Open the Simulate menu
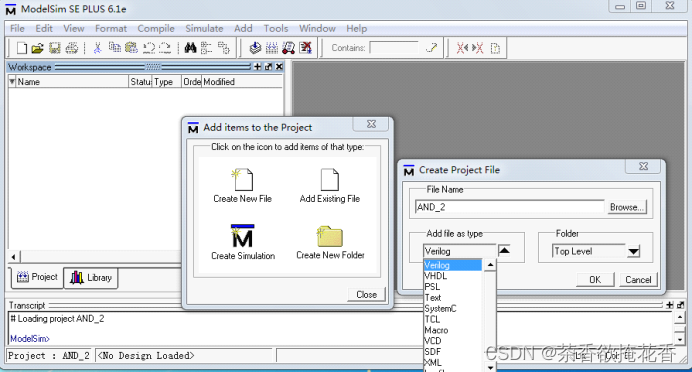 [x=204, y=29]
